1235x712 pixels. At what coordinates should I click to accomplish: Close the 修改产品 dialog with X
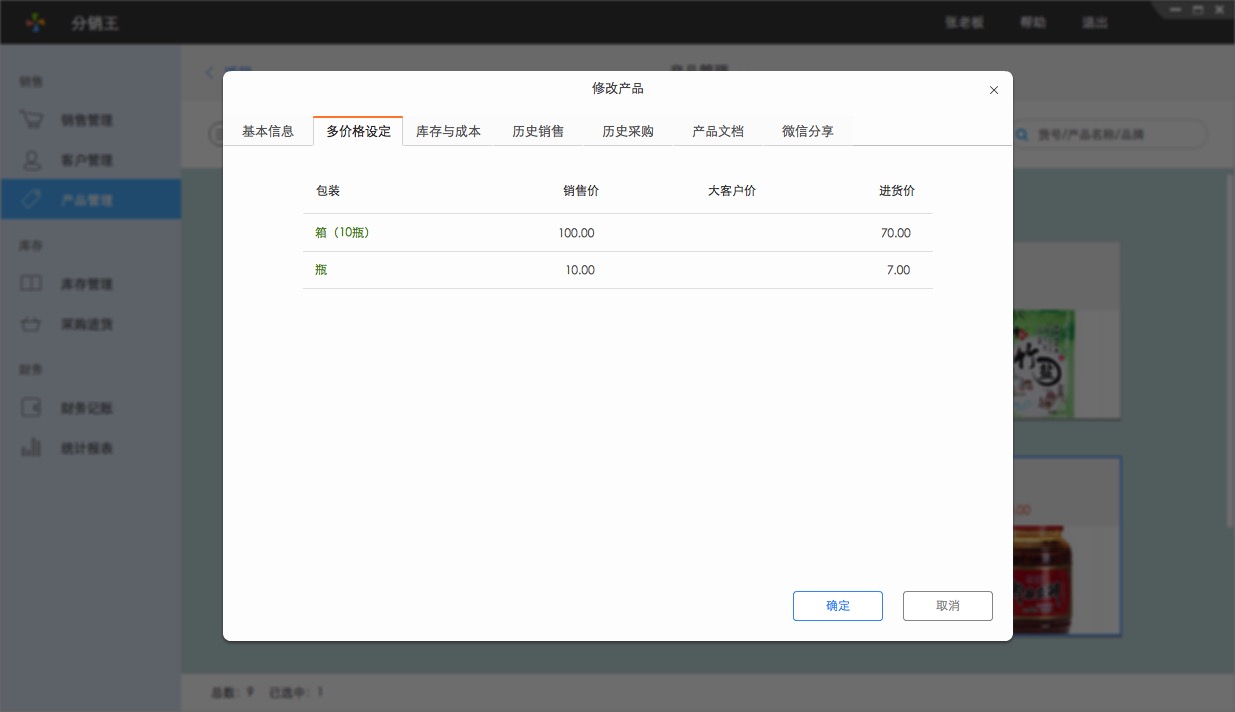[x=994, y=90]
